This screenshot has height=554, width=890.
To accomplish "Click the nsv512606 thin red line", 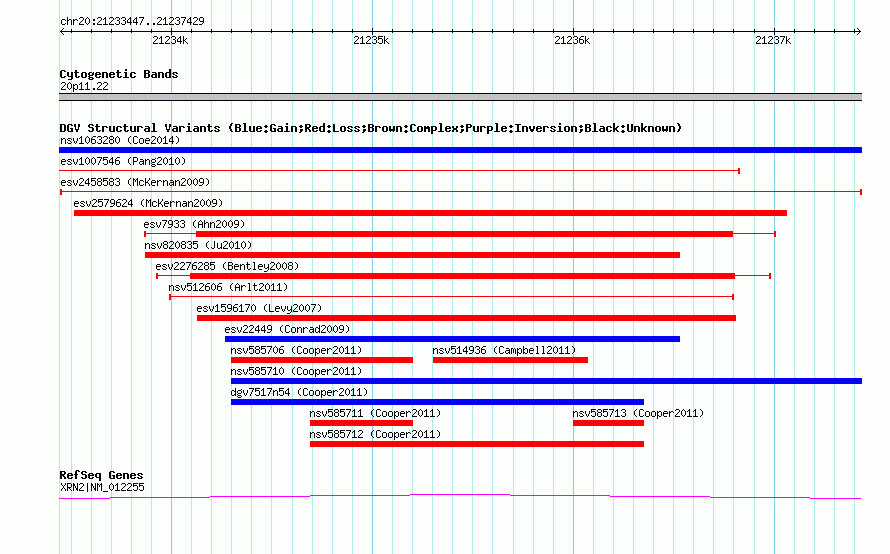I will coord(452,297).
